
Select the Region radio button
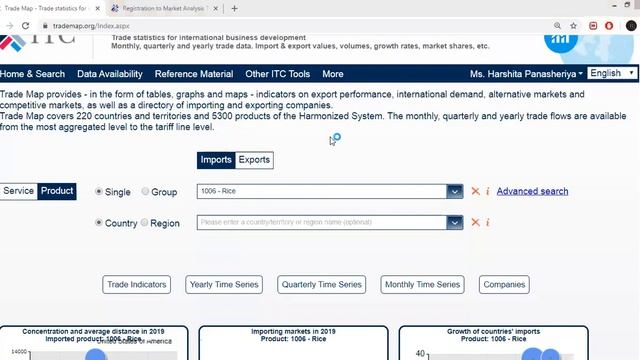(x=144, y=222)
